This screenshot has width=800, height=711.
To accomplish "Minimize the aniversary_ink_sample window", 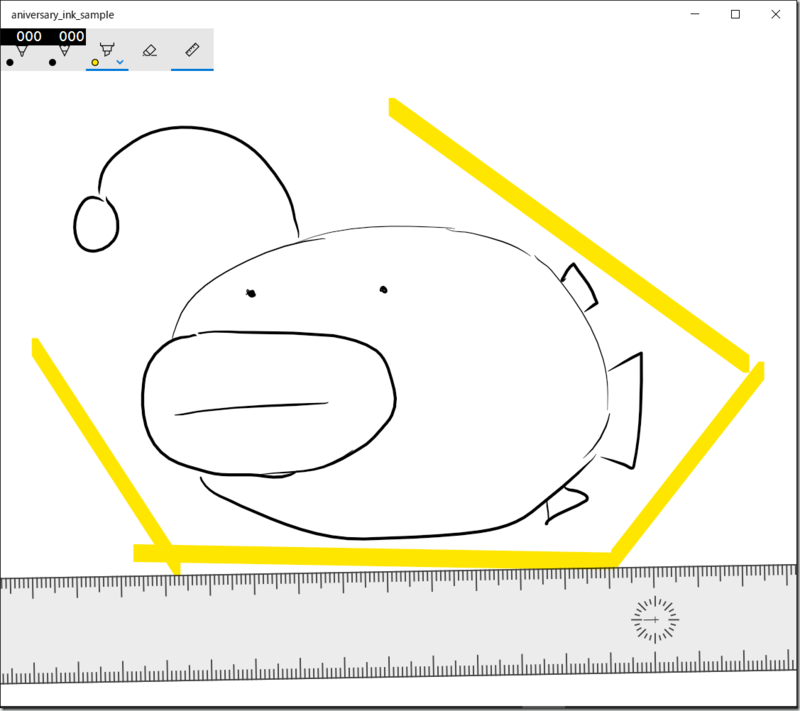I will [x=695, y=14].
